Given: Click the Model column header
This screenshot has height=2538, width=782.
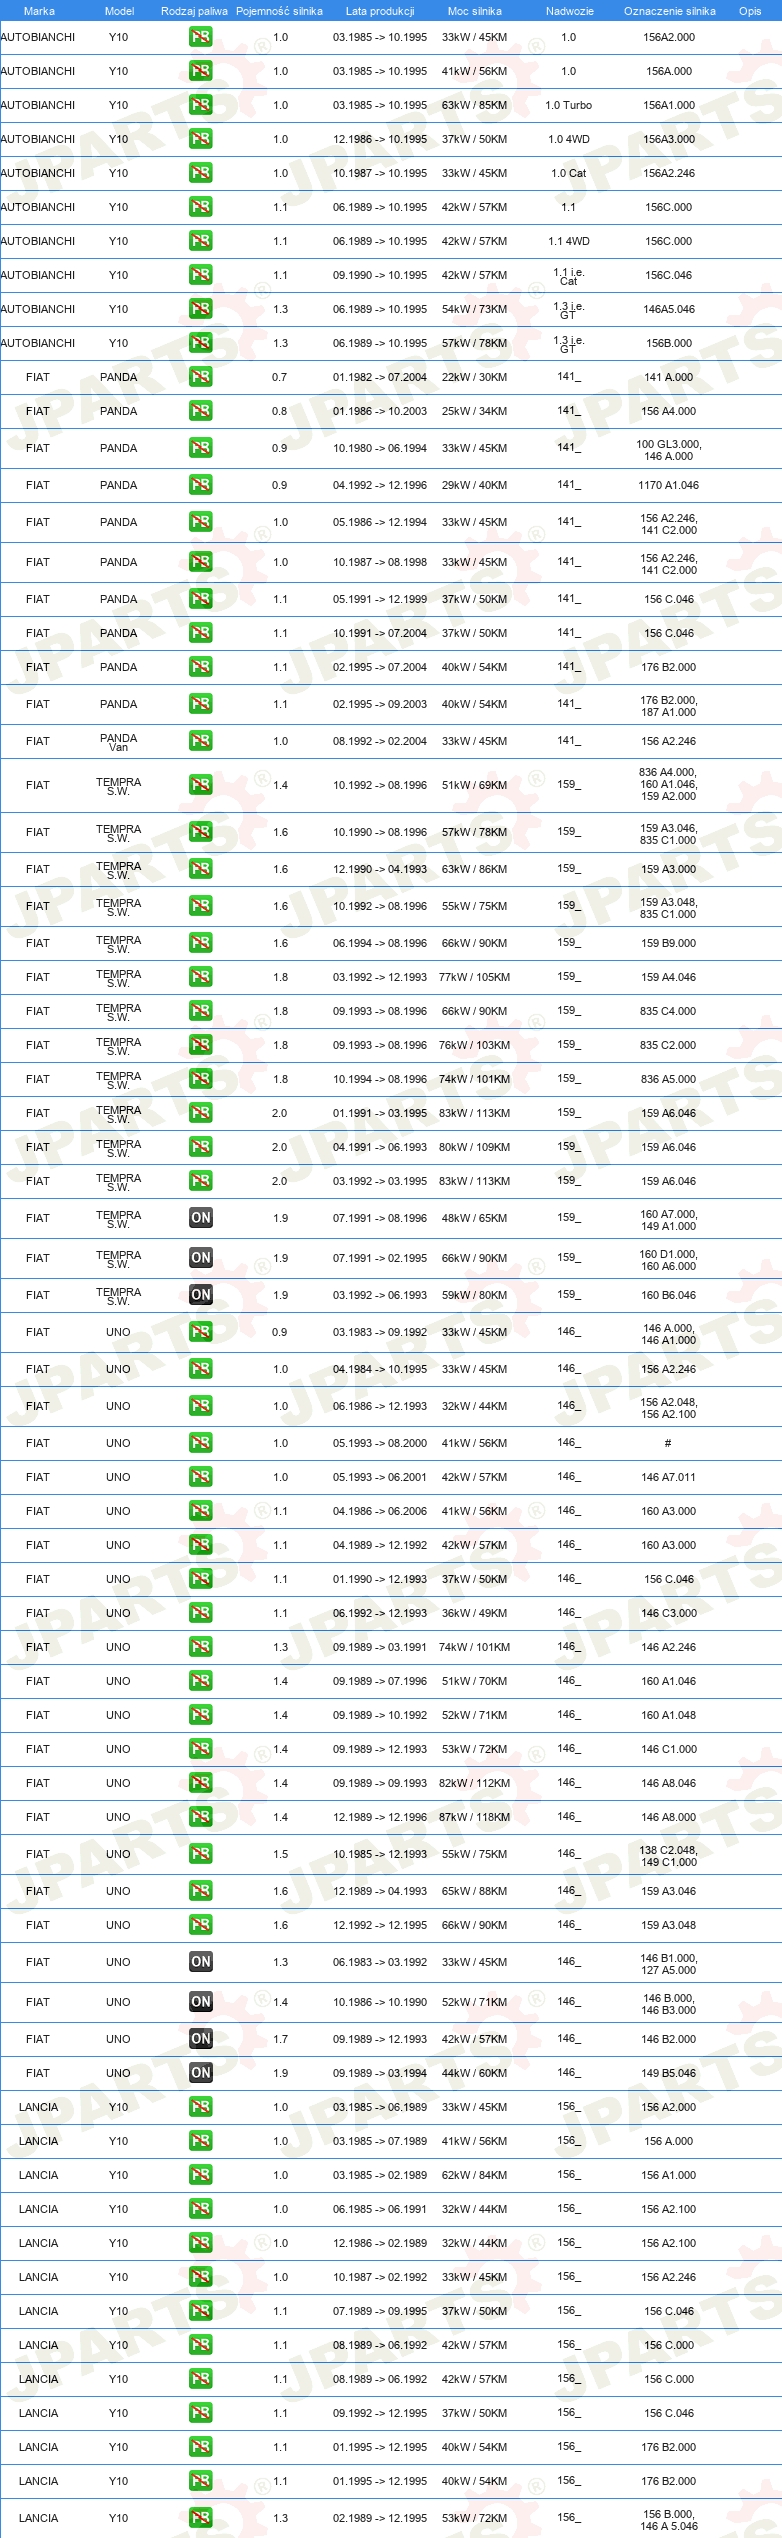Looking at the screenshot, I should [119, 11].
